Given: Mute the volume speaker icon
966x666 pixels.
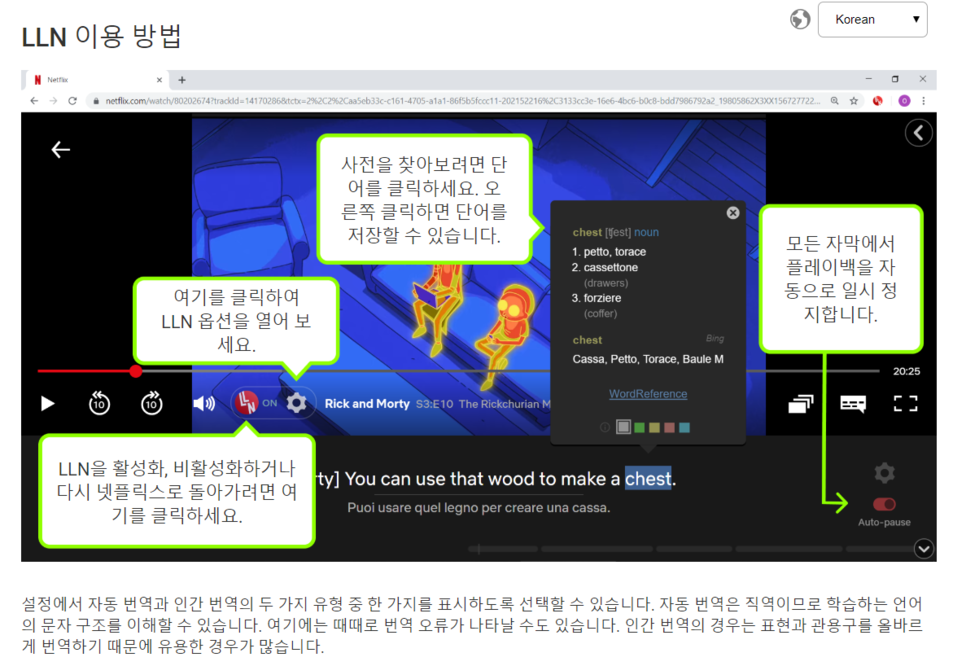Looking at the screenshot, I should pos(204,404).
